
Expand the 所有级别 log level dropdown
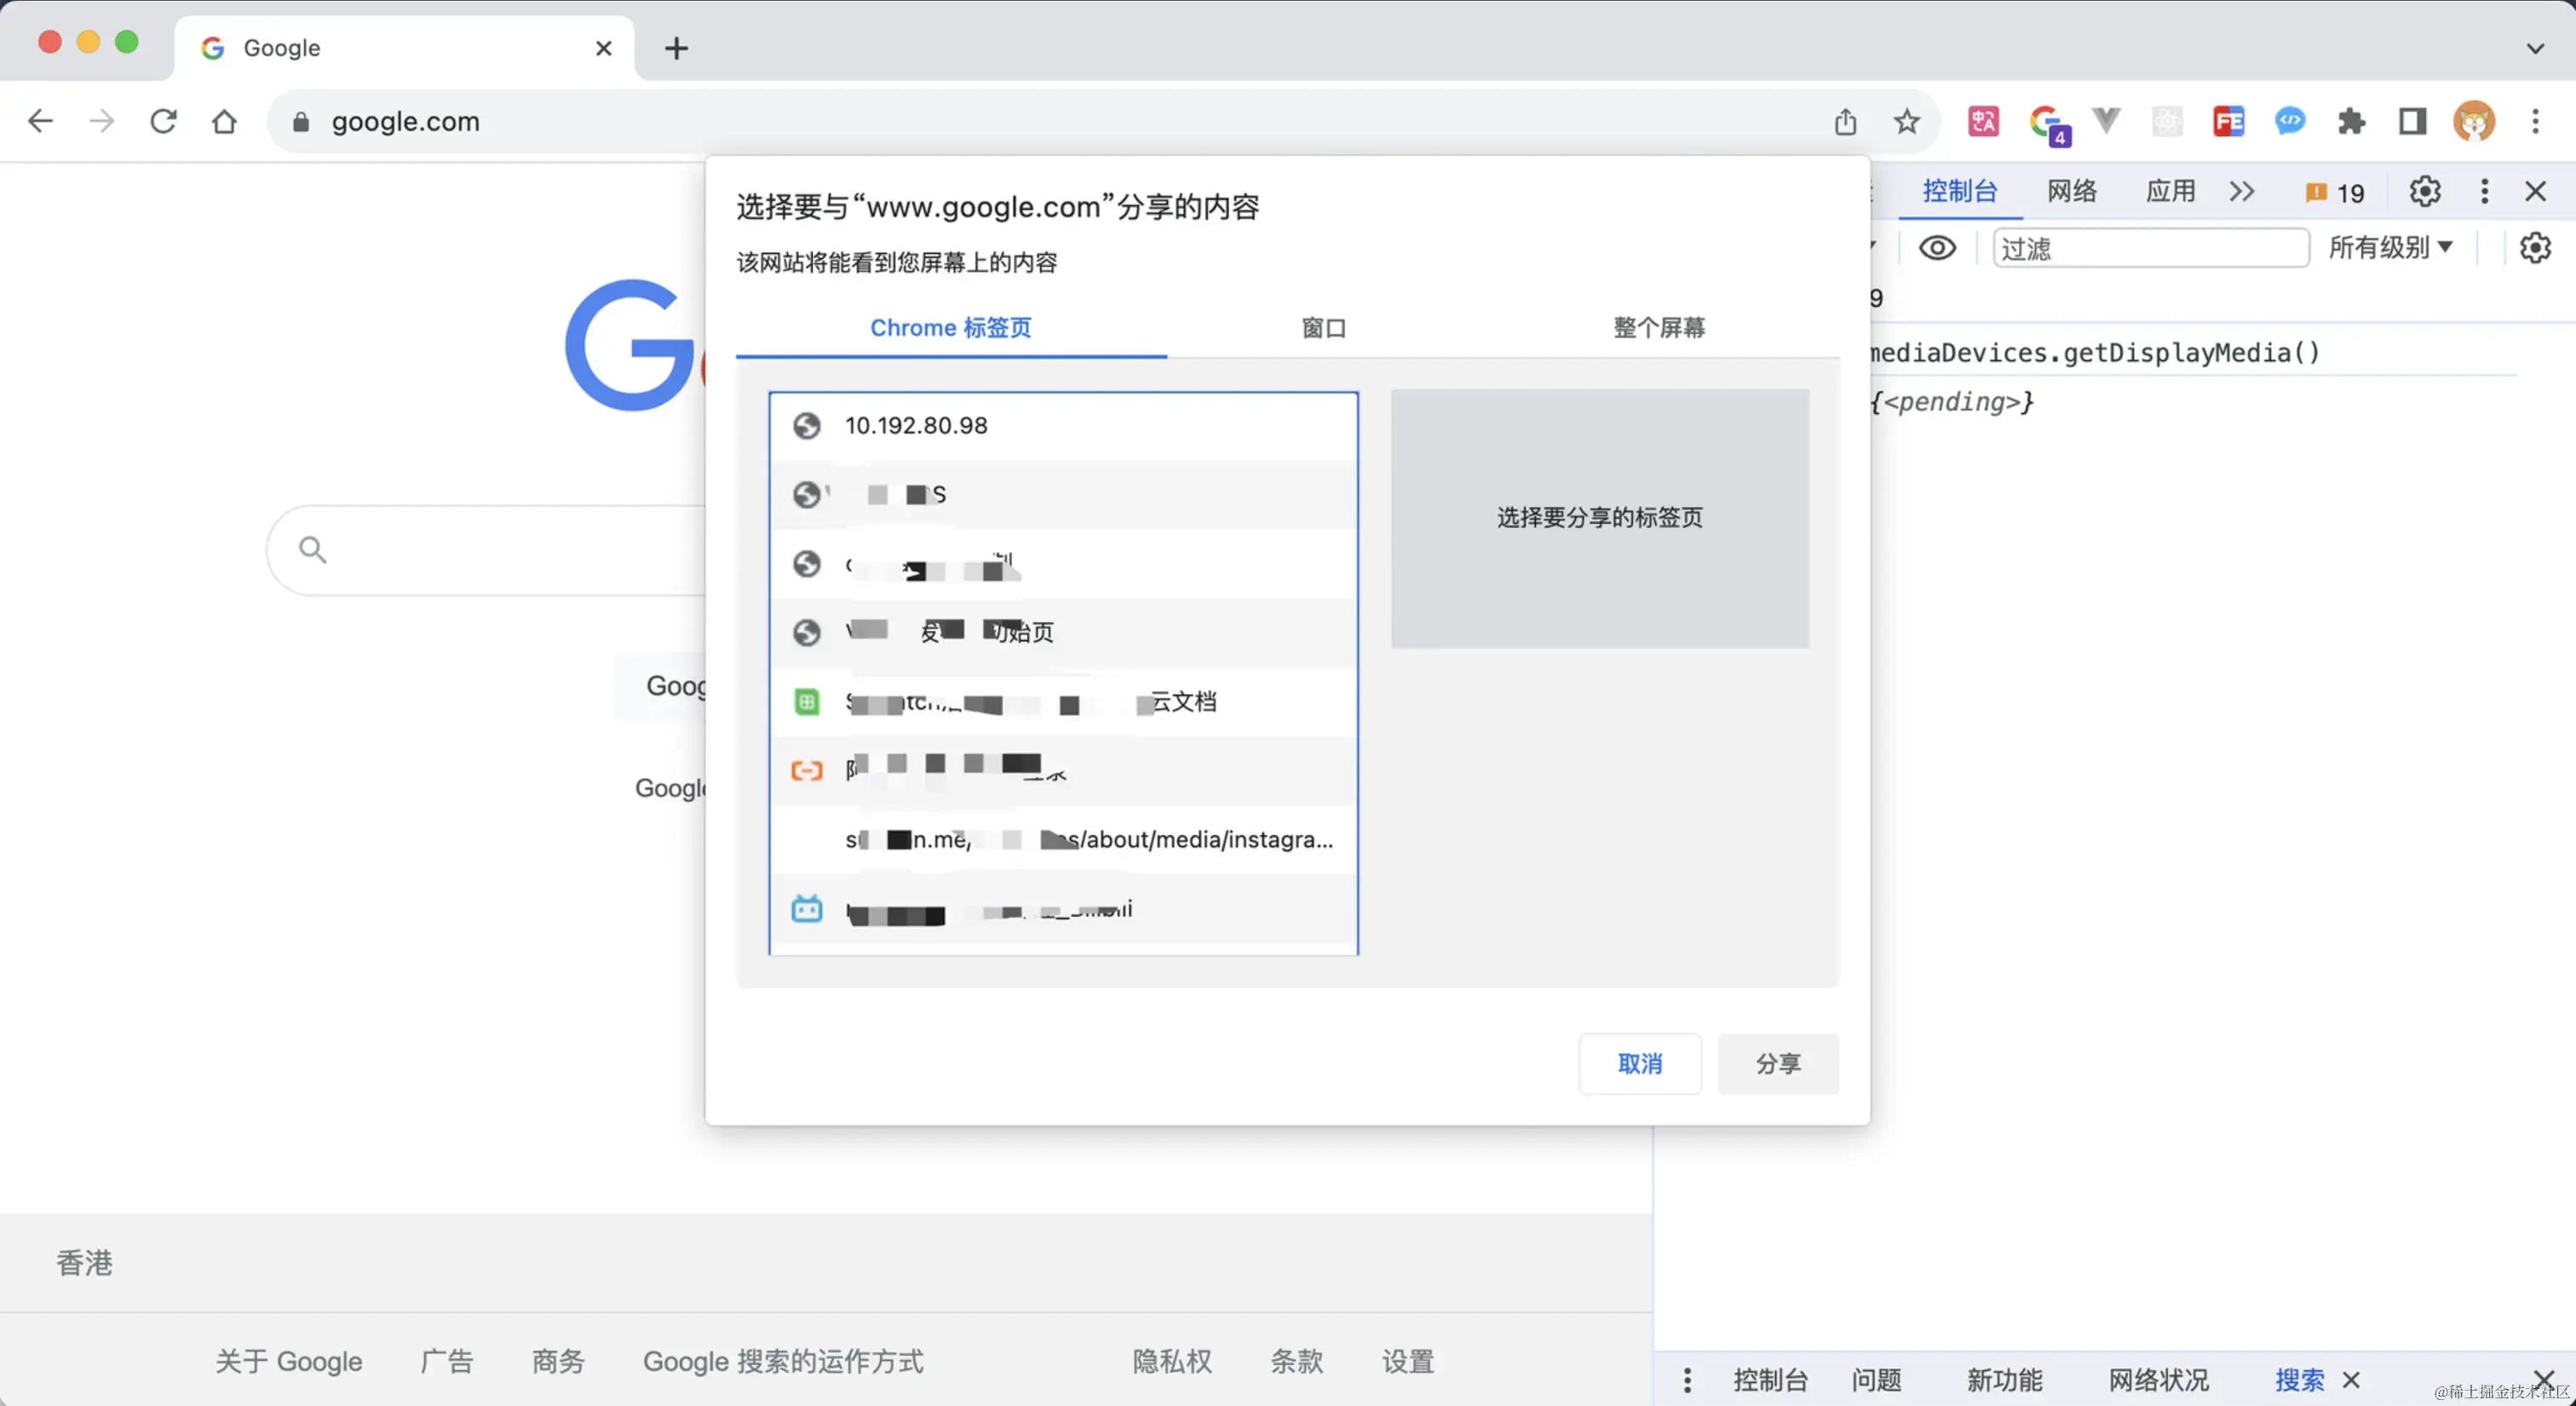tap(2390, 248)
